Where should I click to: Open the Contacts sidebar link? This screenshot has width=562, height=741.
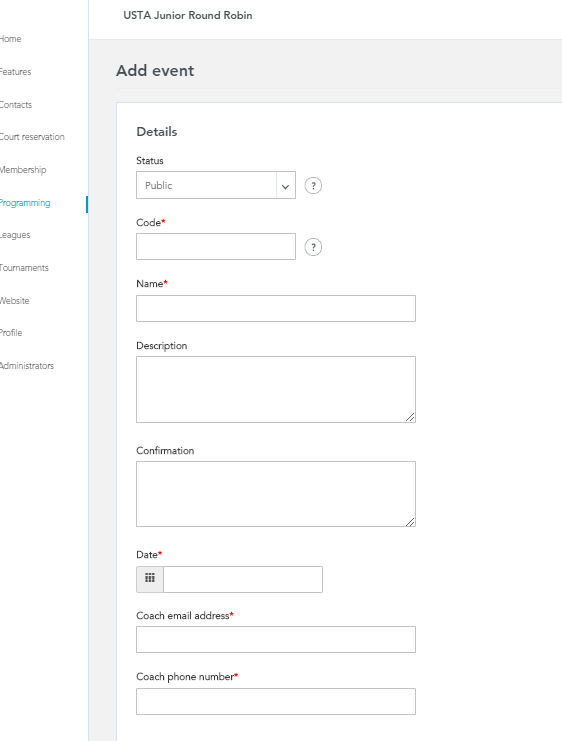point(16,105)
